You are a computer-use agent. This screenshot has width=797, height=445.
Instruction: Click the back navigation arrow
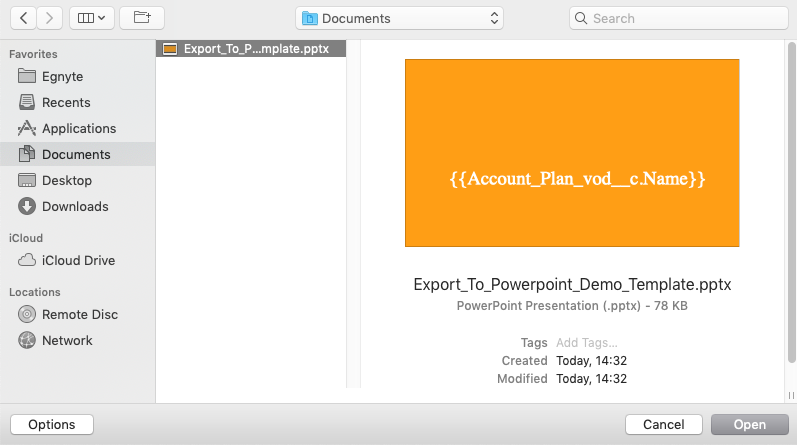coord(23,18)
